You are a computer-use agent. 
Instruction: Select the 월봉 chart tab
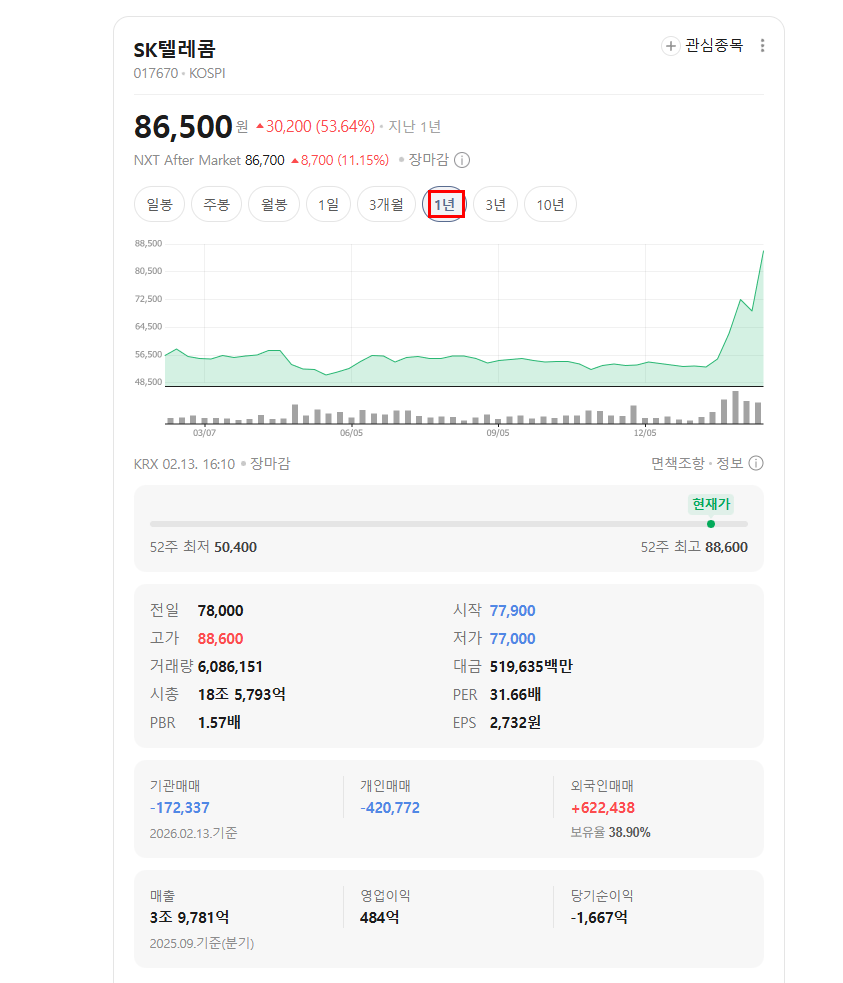274,204
